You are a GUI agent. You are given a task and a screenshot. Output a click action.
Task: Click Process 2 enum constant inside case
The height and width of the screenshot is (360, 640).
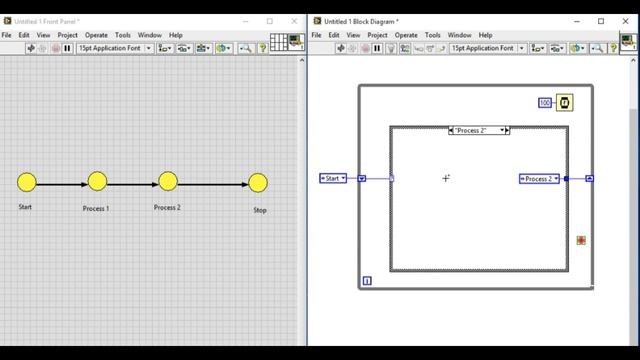pos(539,179)
